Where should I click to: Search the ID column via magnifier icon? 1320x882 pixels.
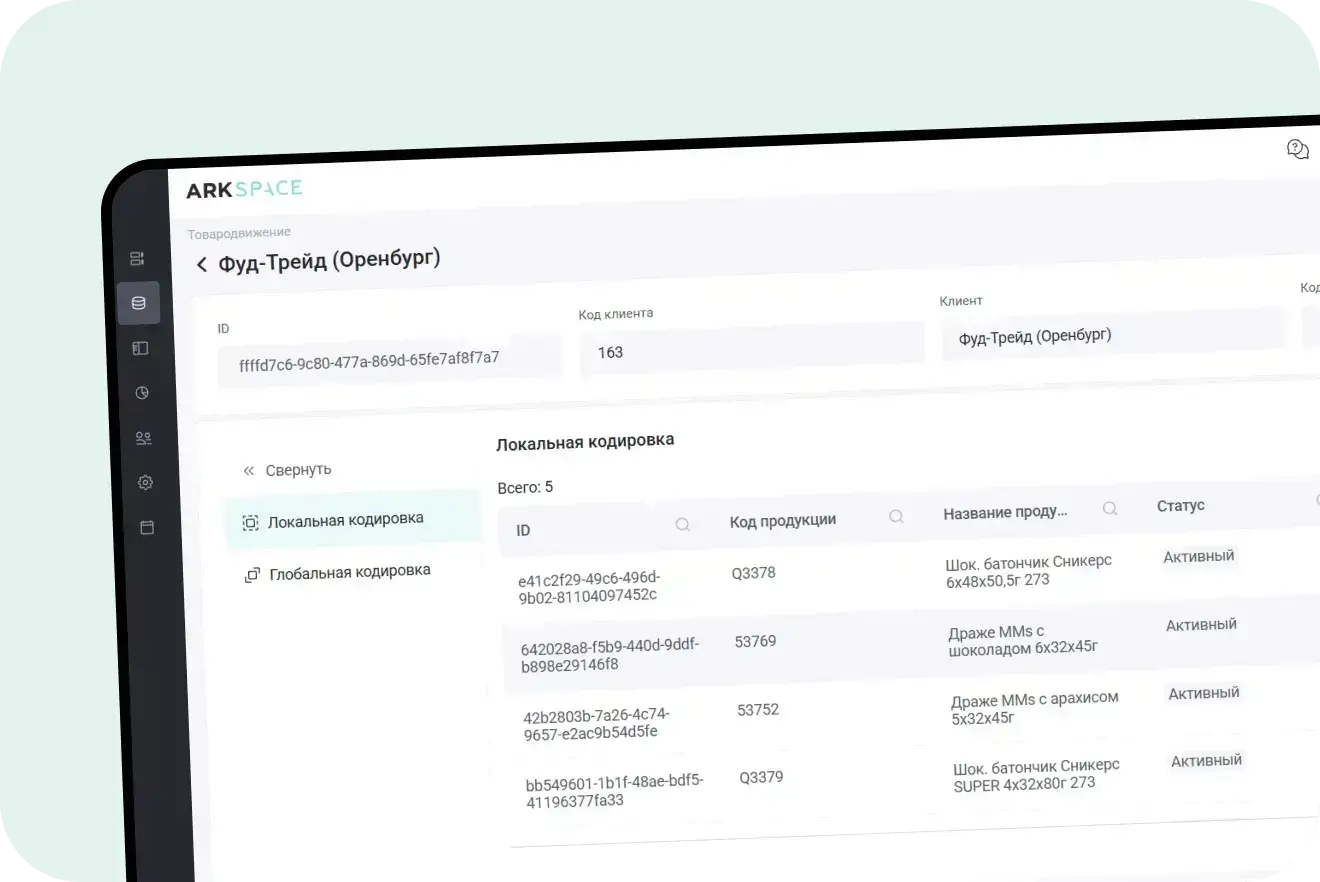pos(683,524)
